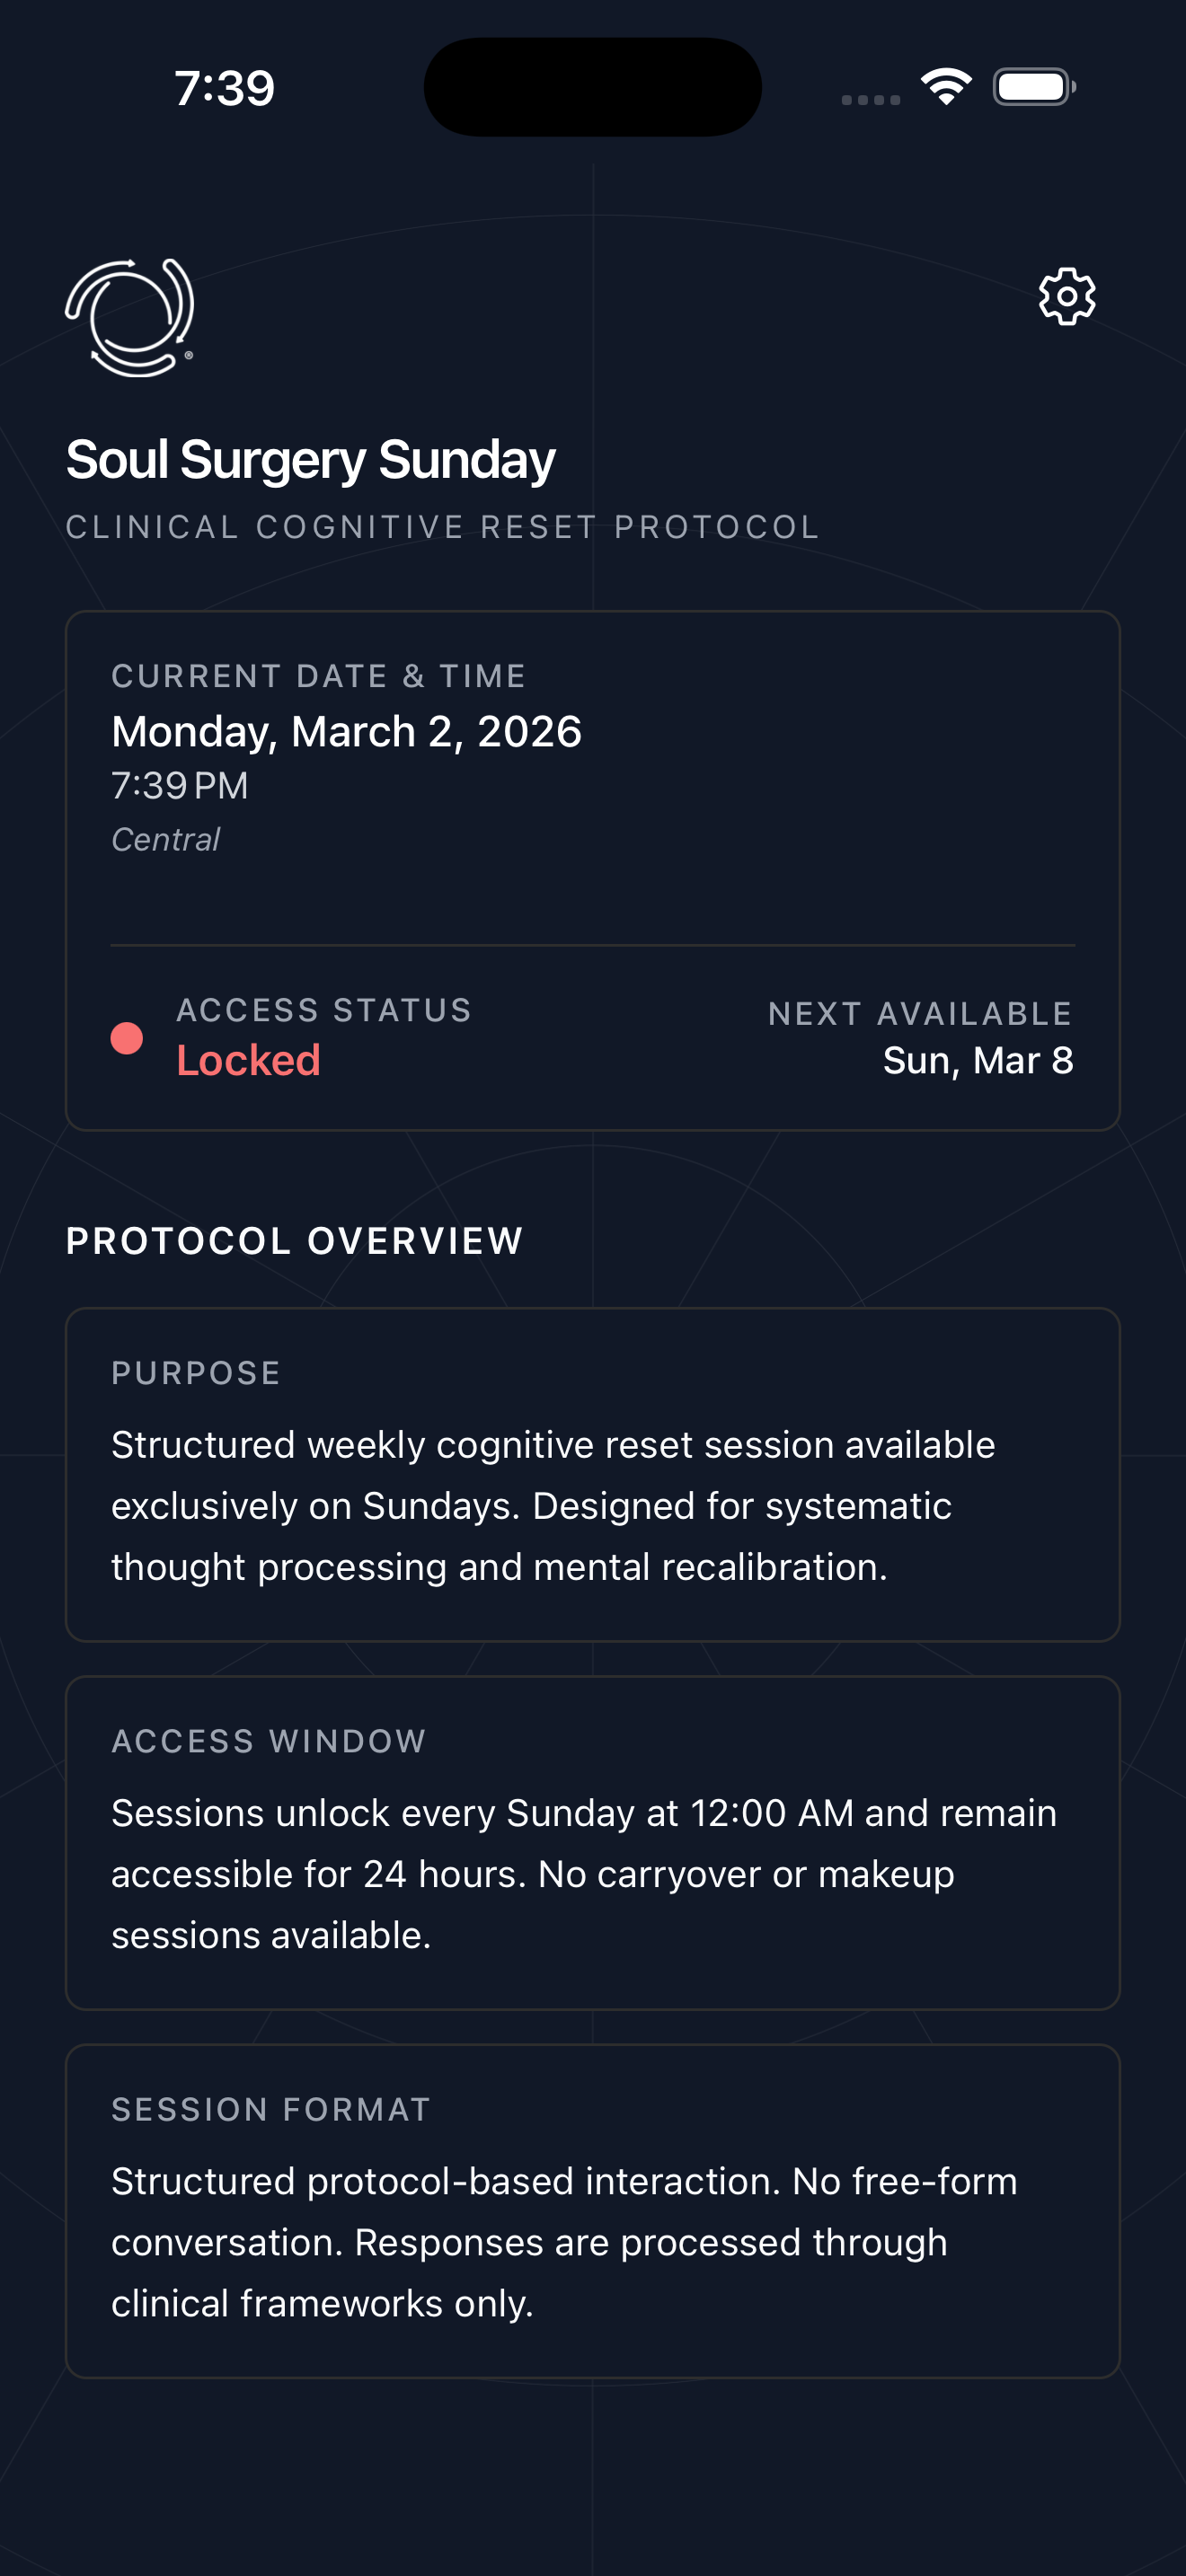Select the Soul Surgery Sunday title
This screenshot has height=2576, width=1186.
point(310,460)
